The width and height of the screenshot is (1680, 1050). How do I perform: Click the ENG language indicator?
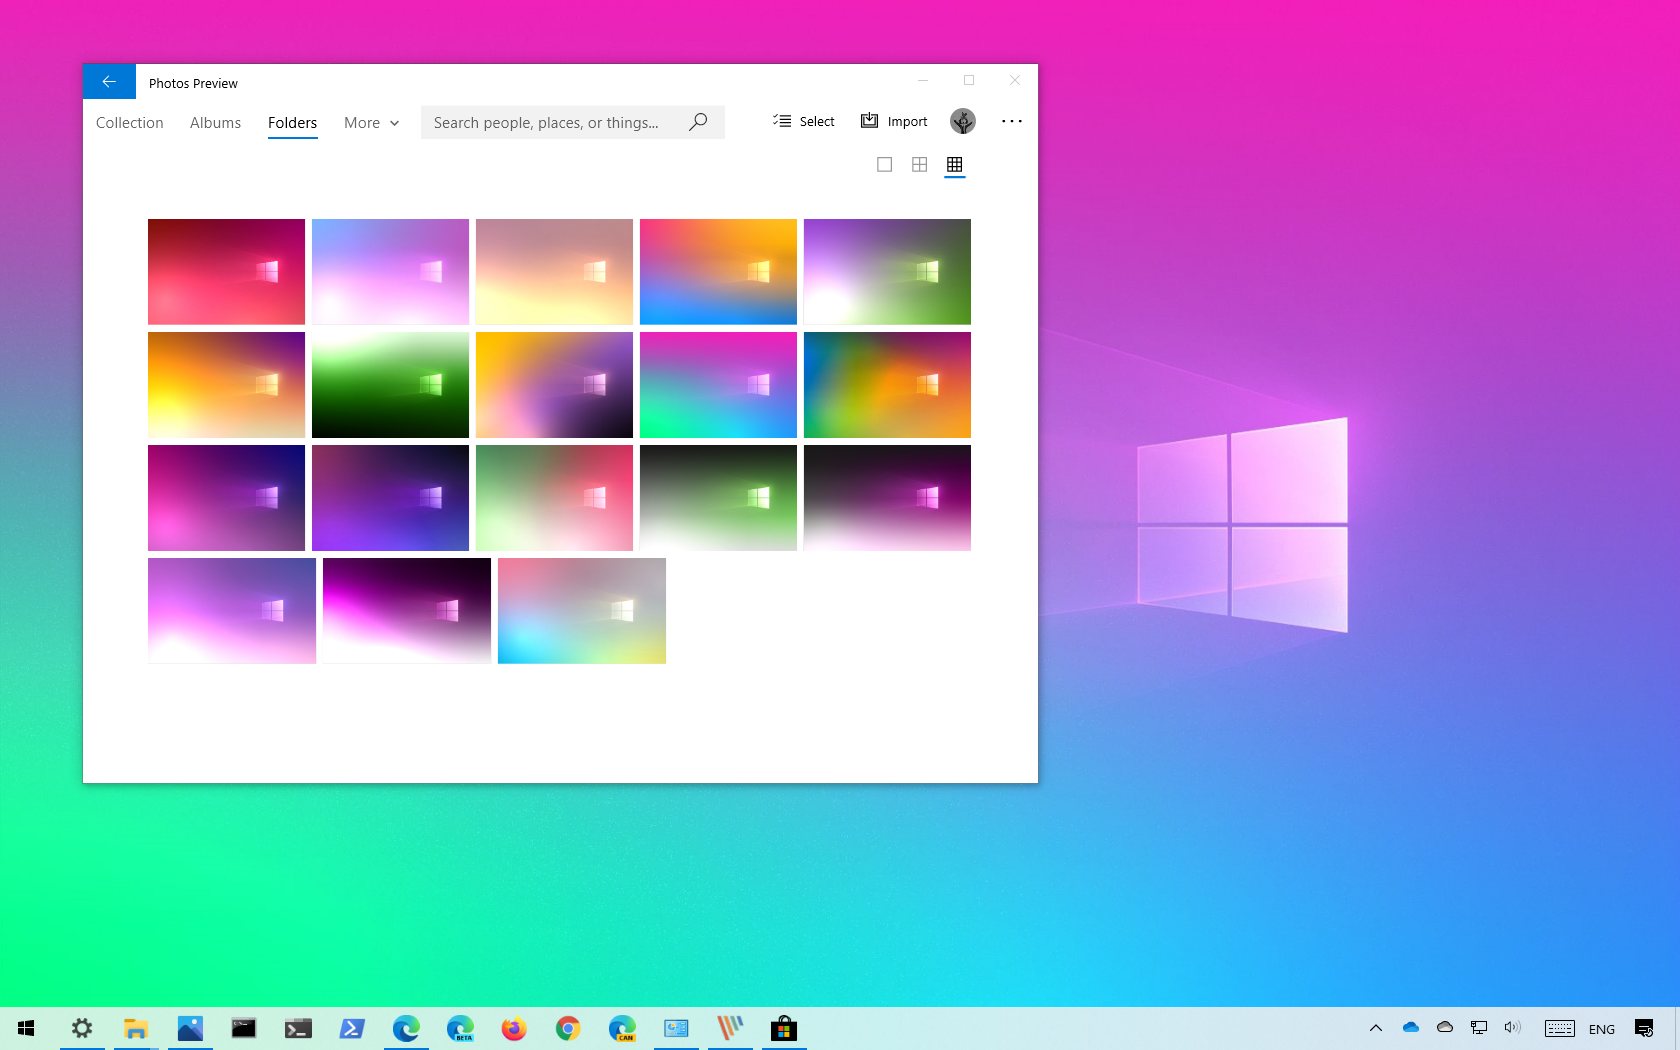pyautogui.click(x=1602, y=1029)
